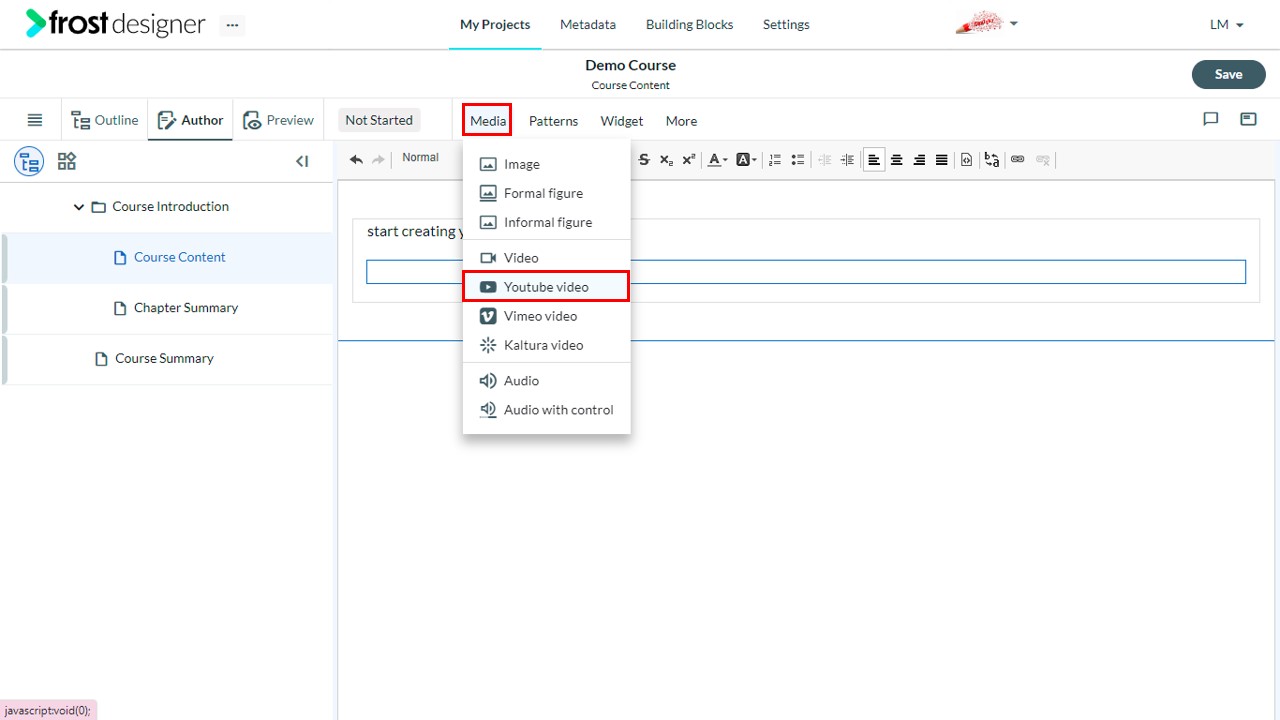Viewport: 1280px width, 720px height.
Task: Switch to the tree structure view
Action: pos(29,161)
